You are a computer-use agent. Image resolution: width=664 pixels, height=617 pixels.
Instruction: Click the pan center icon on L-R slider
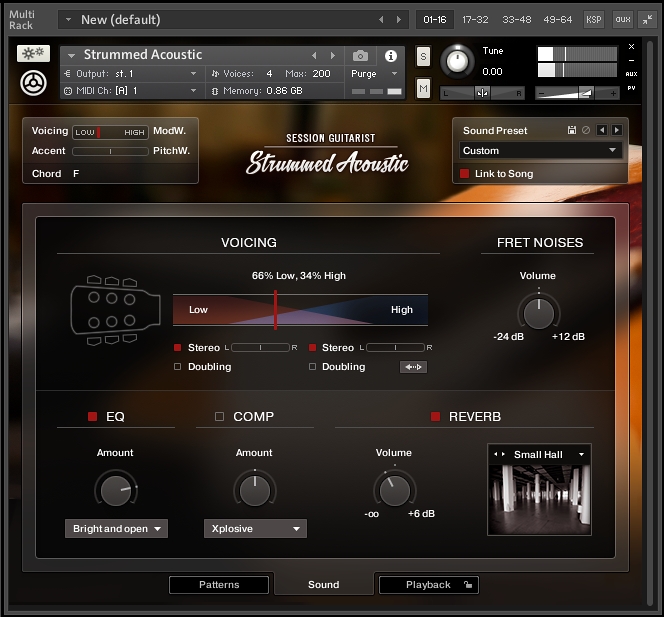coord(482,93)
